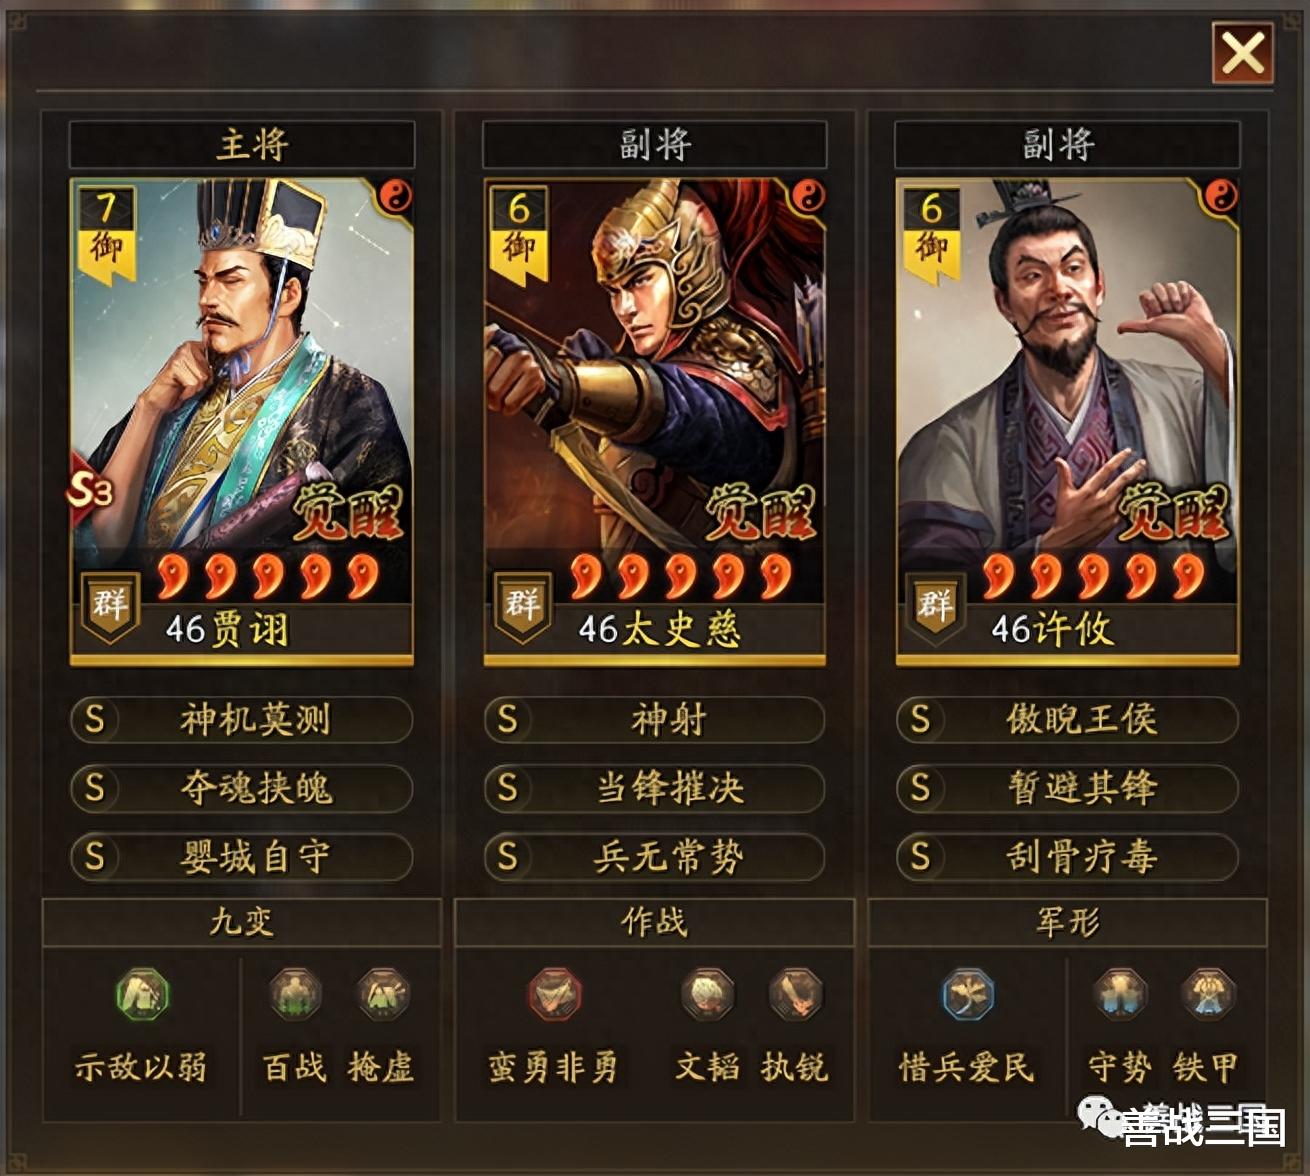Viewport: 1310px width, 1176px height.
Task: Click the 蛮勇非勇 tactic icon
Action: pyautogui.click(x=555, y=994)
